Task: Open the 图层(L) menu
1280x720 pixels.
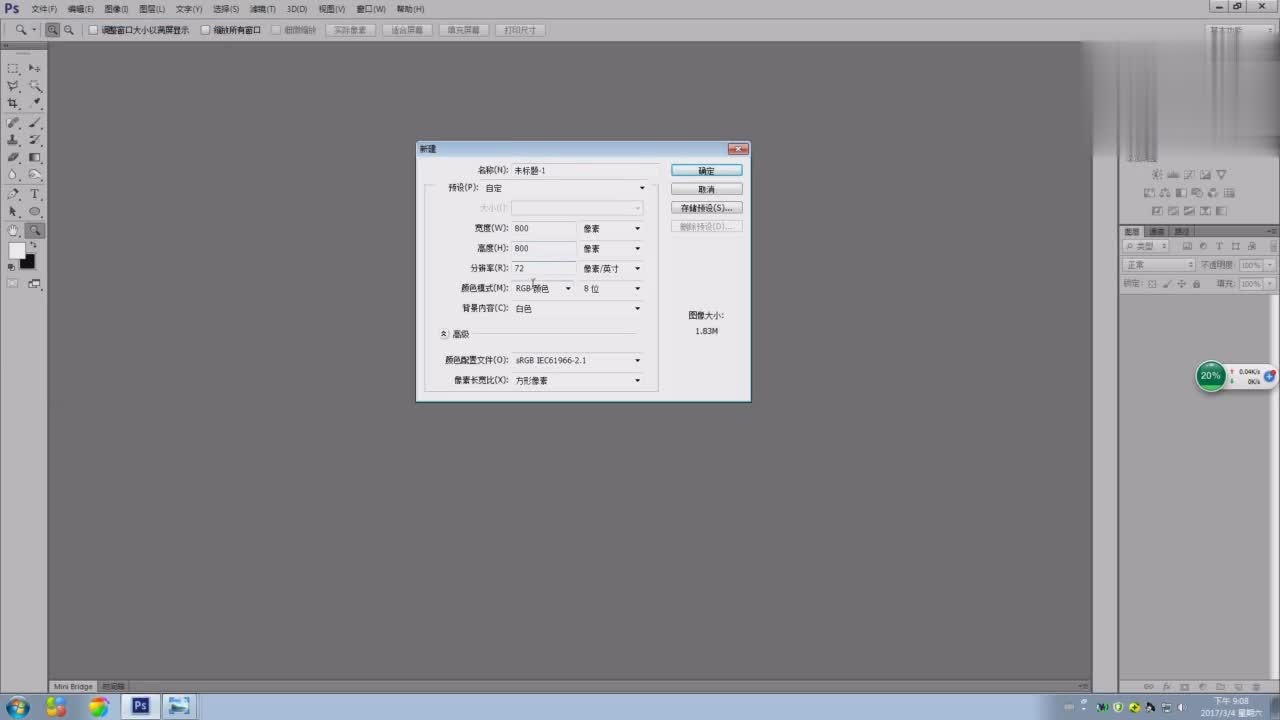Action: tap(152, 9)
